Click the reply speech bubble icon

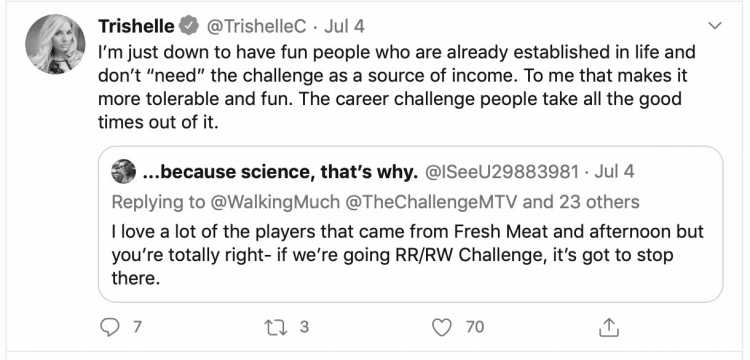(x=110, y=327)
